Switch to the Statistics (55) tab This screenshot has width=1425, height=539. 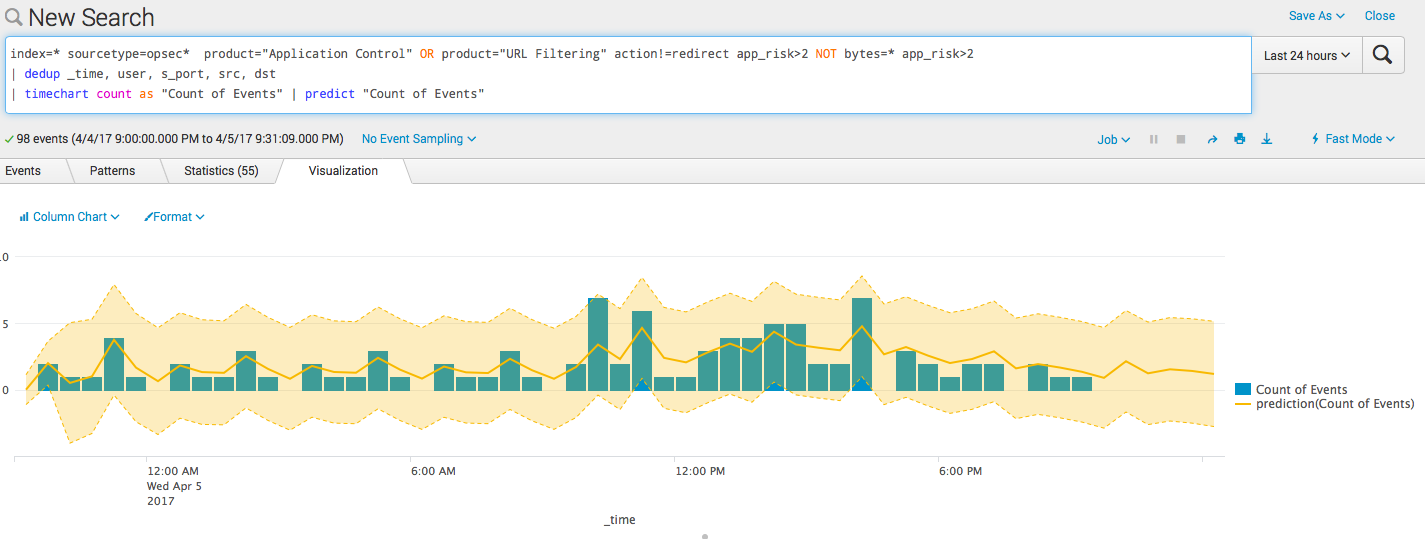[x=221, y=171]
